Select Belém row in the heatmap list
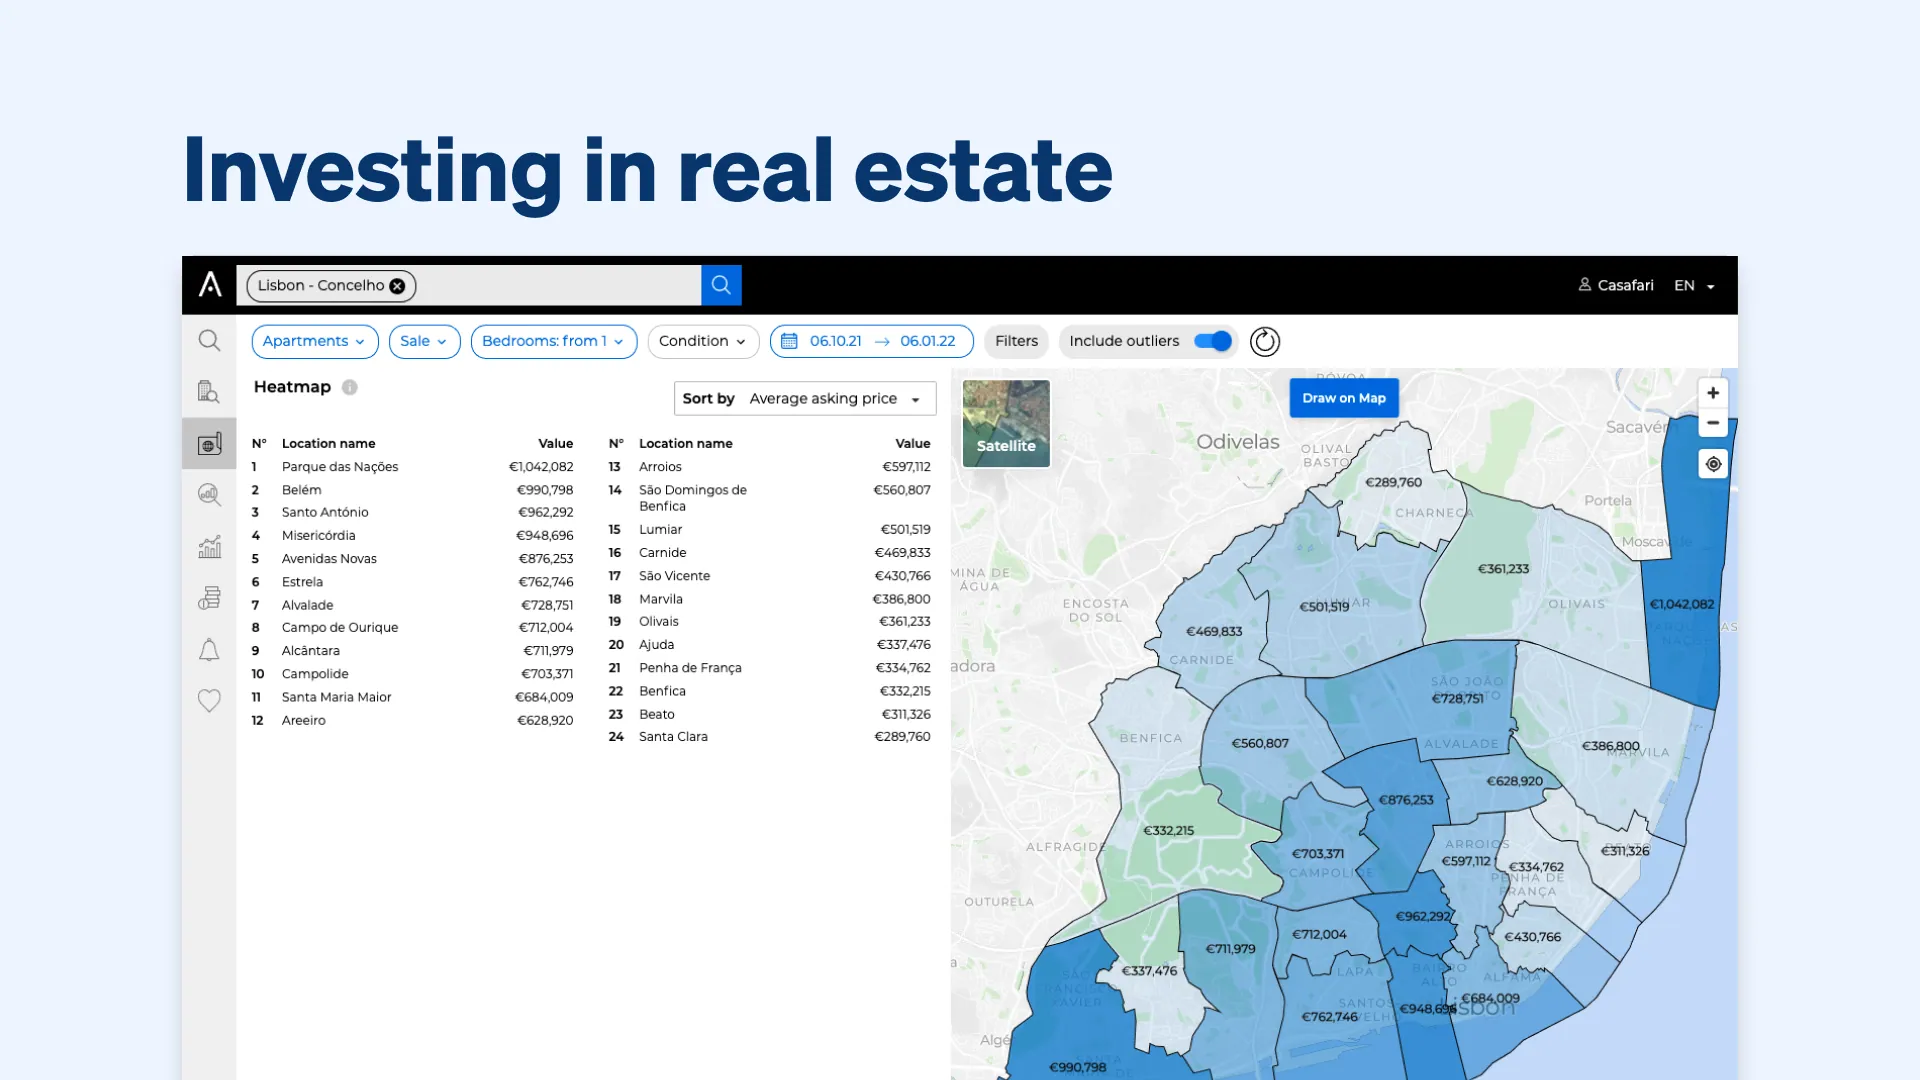The image size is (1920, 1080). click(x=413, y=490)
